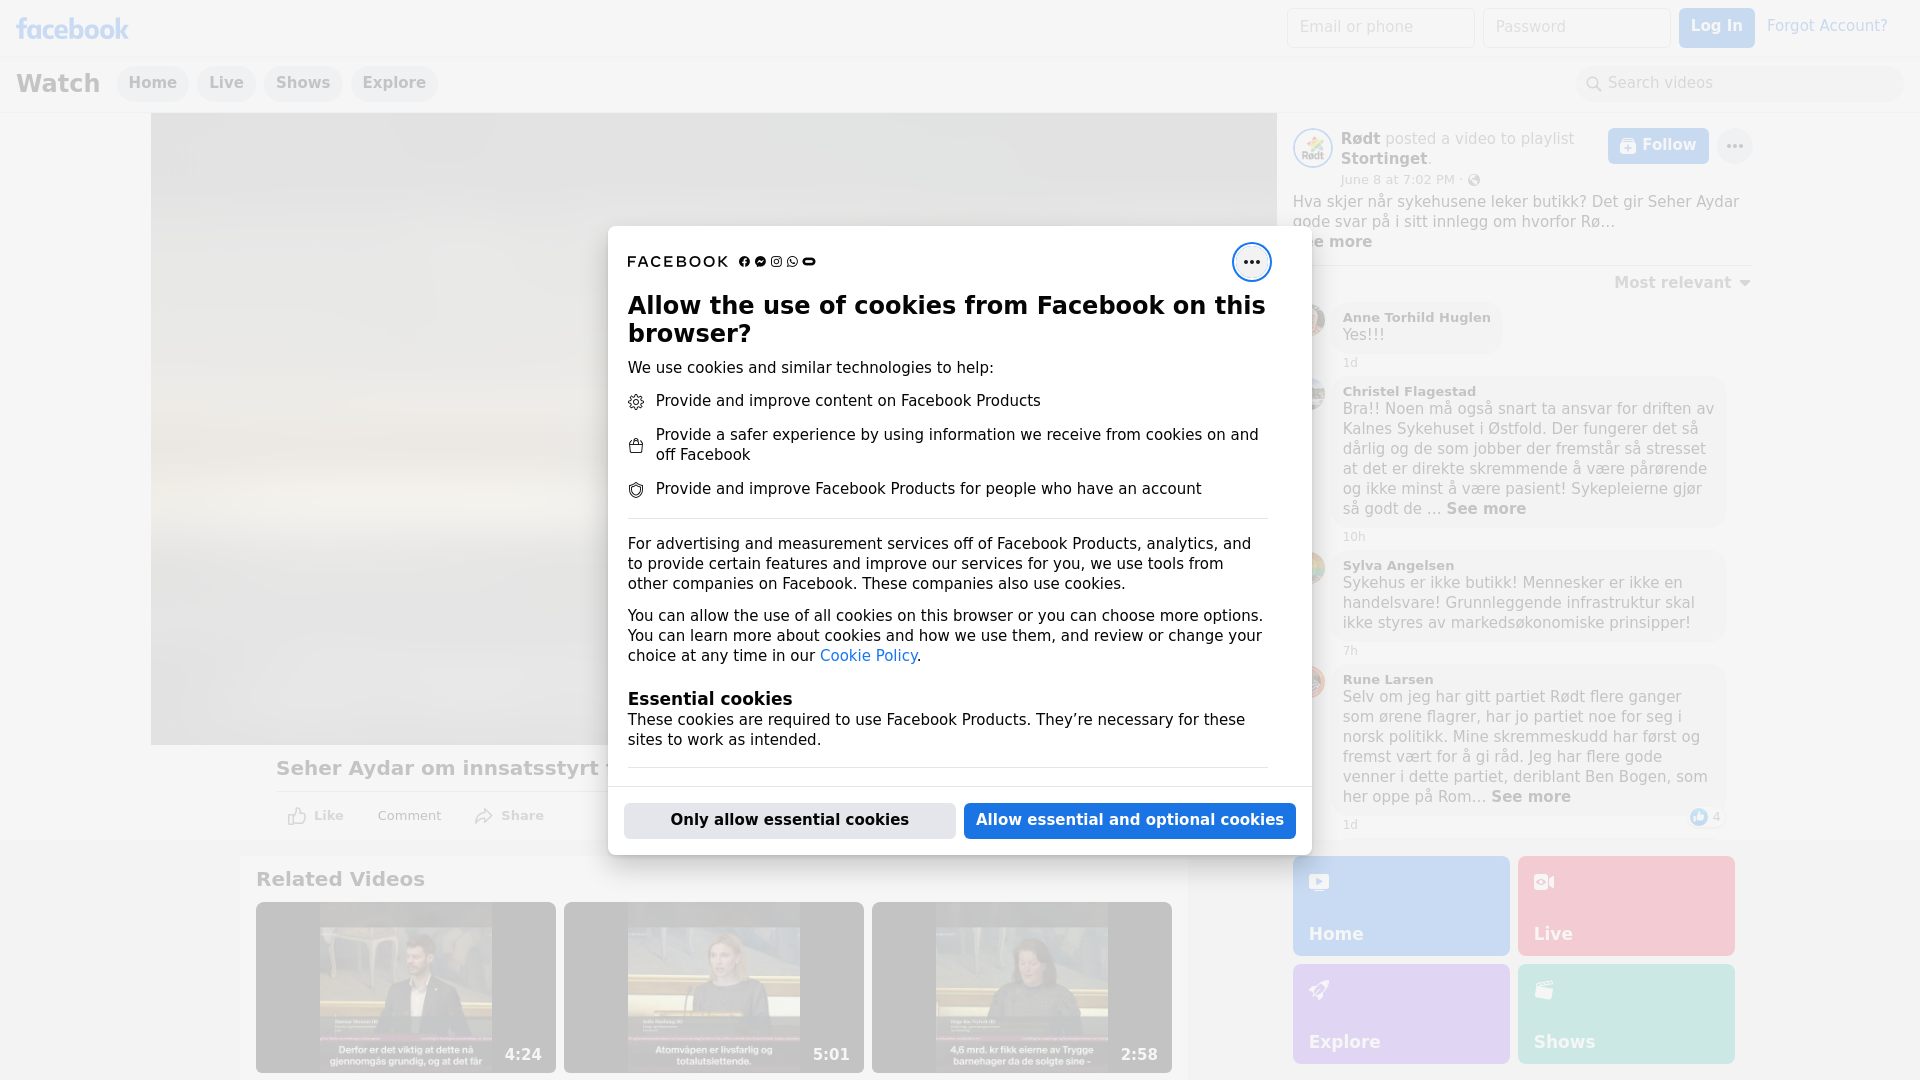Open the 5:01 related video thumbnail

pos(713,987)
